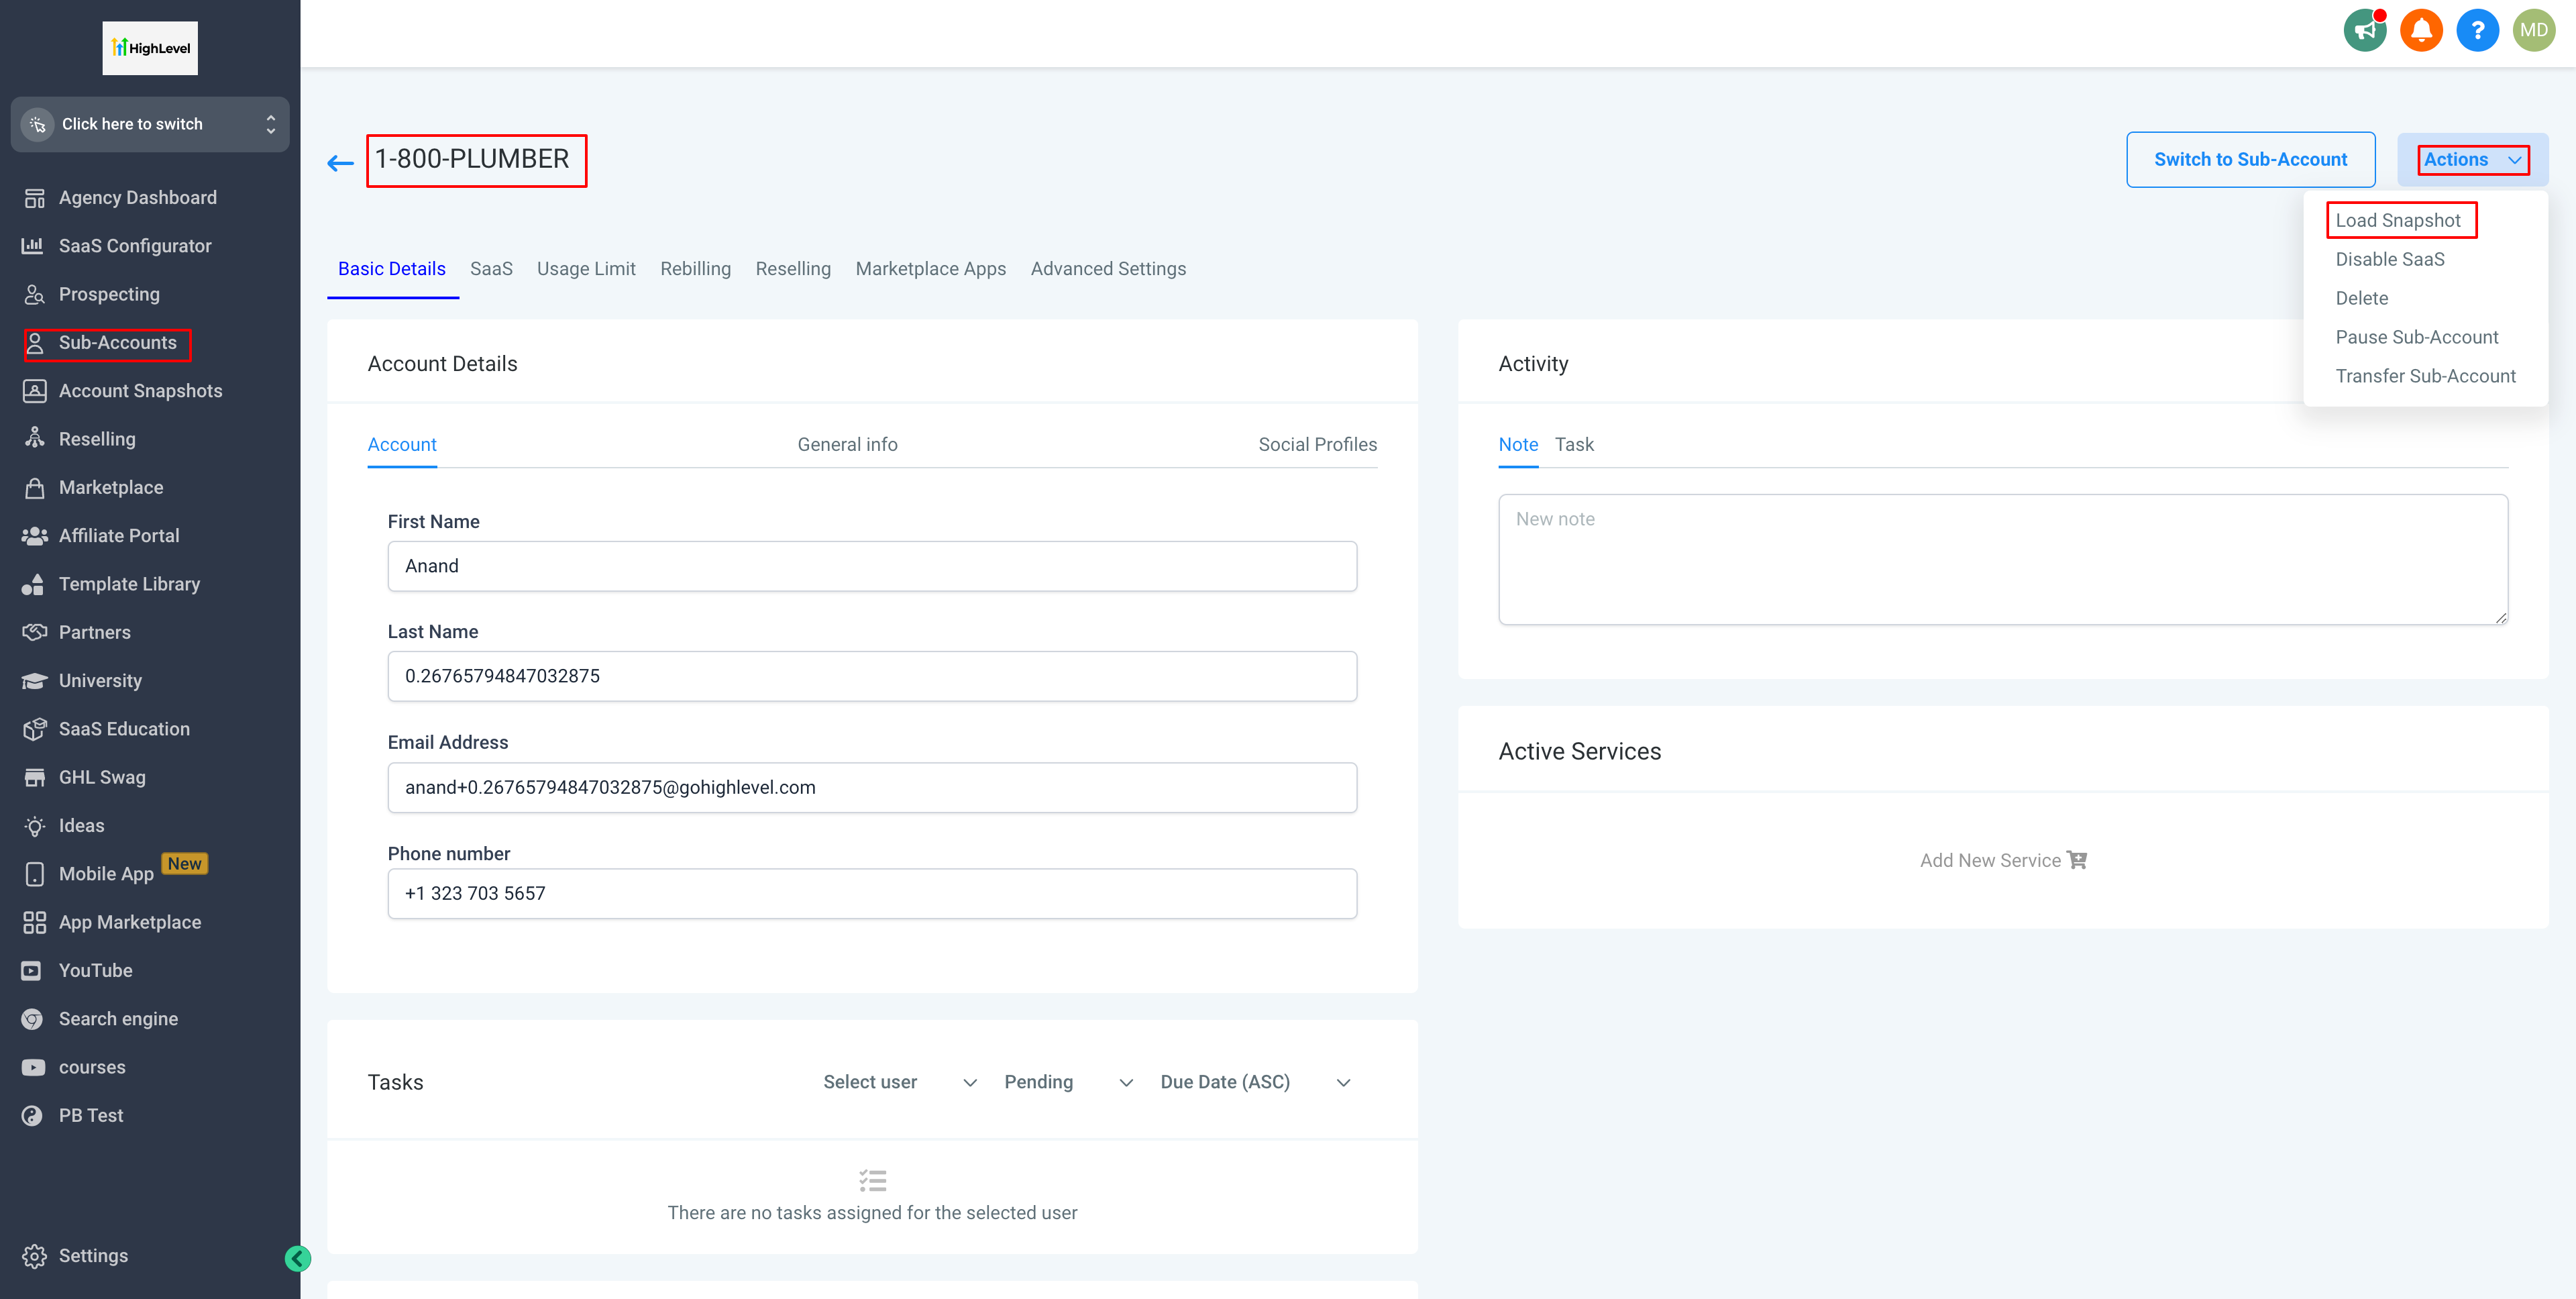Click into the New note text area
The width and height of the screenshot is (2576, 1299).
(x=2002, y=559)
